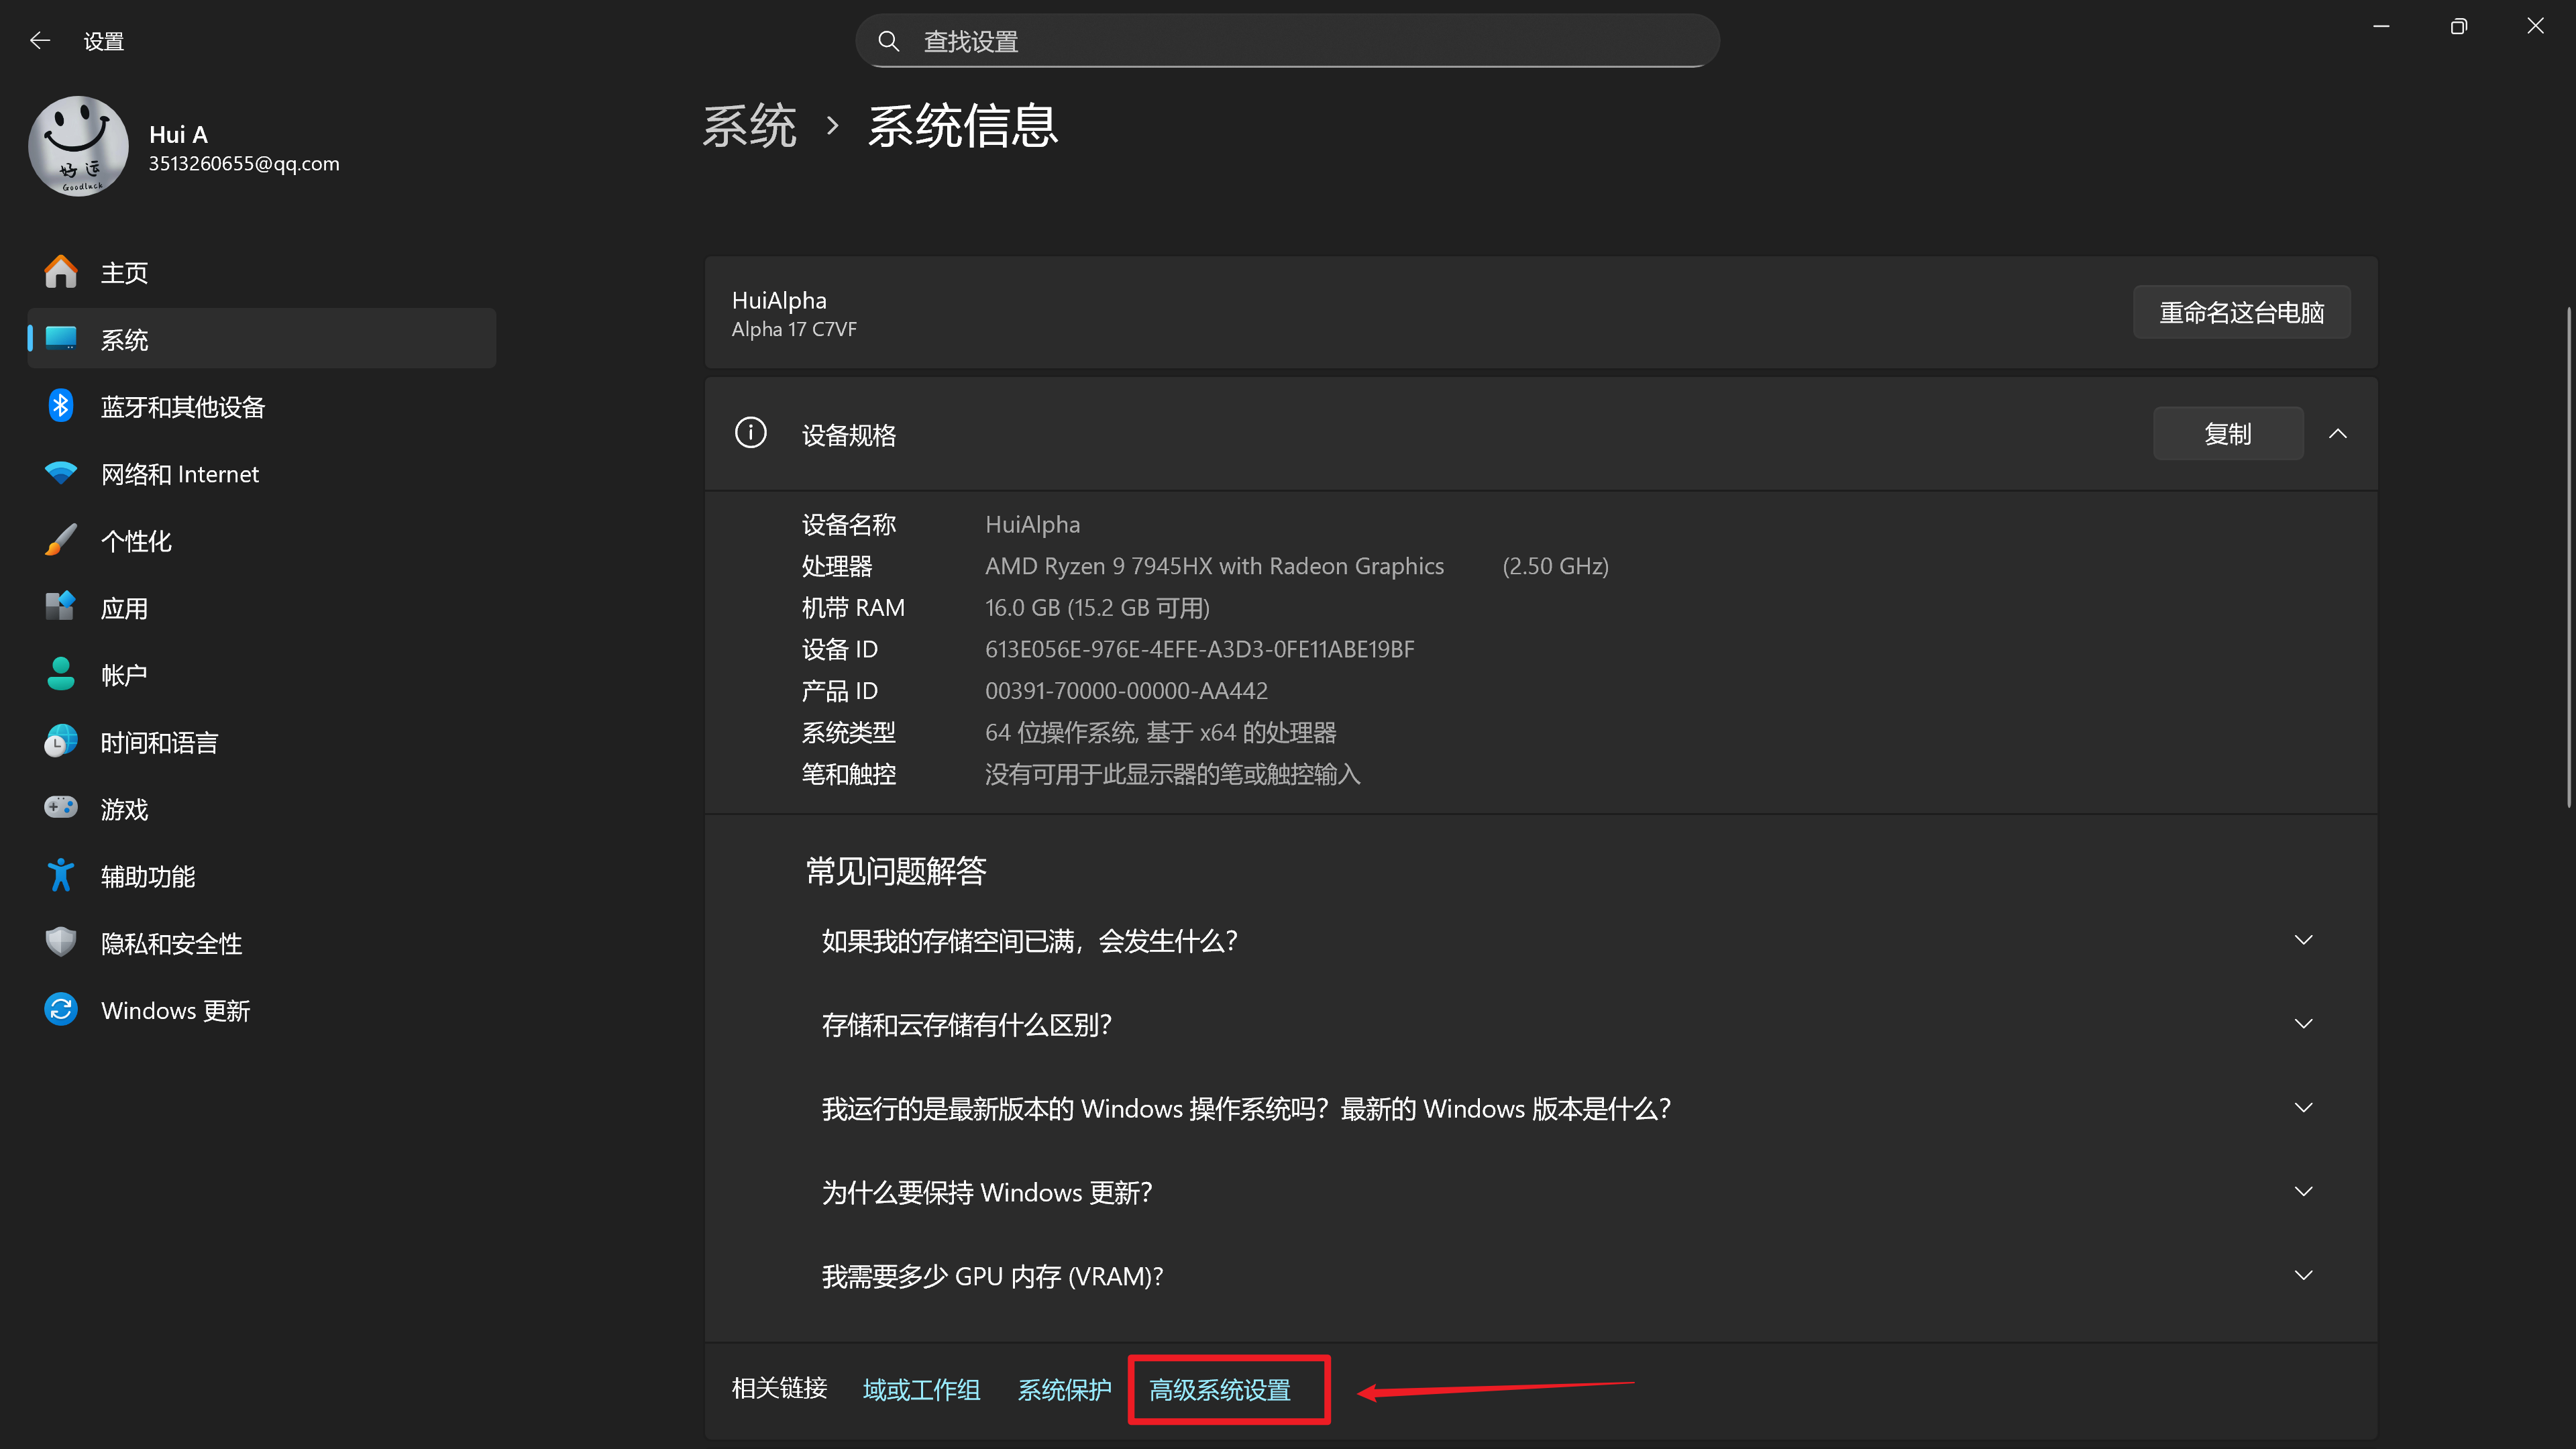Click the 重命名这台电脑 button
This screenshot has width=2576, height=1449.
point(2241,312)
